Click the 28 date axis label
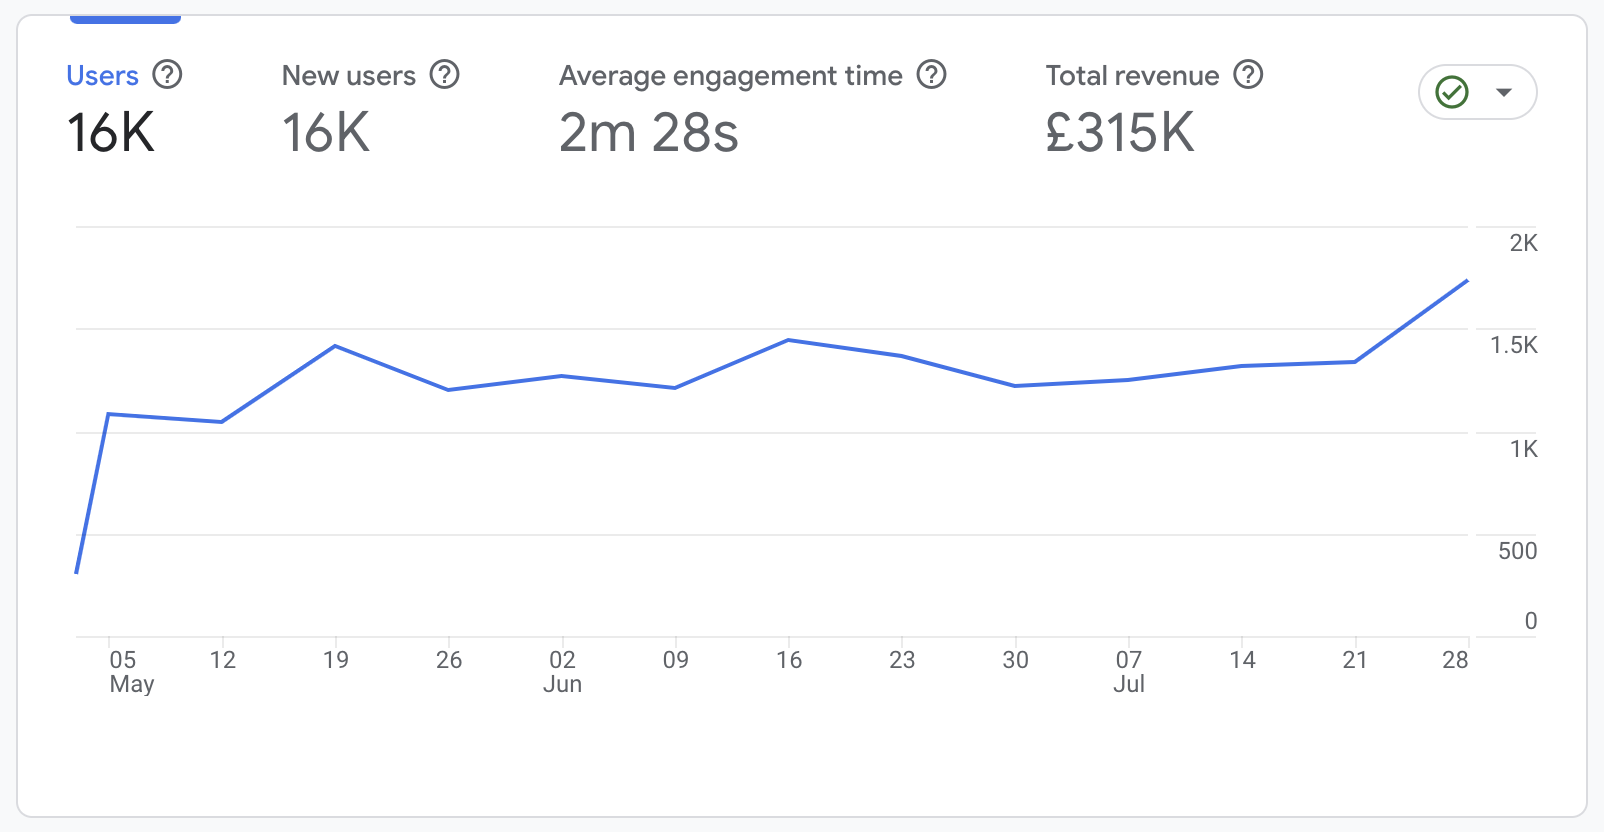Viewport: 1604px width, 832px height. [x=1455, y=660]
